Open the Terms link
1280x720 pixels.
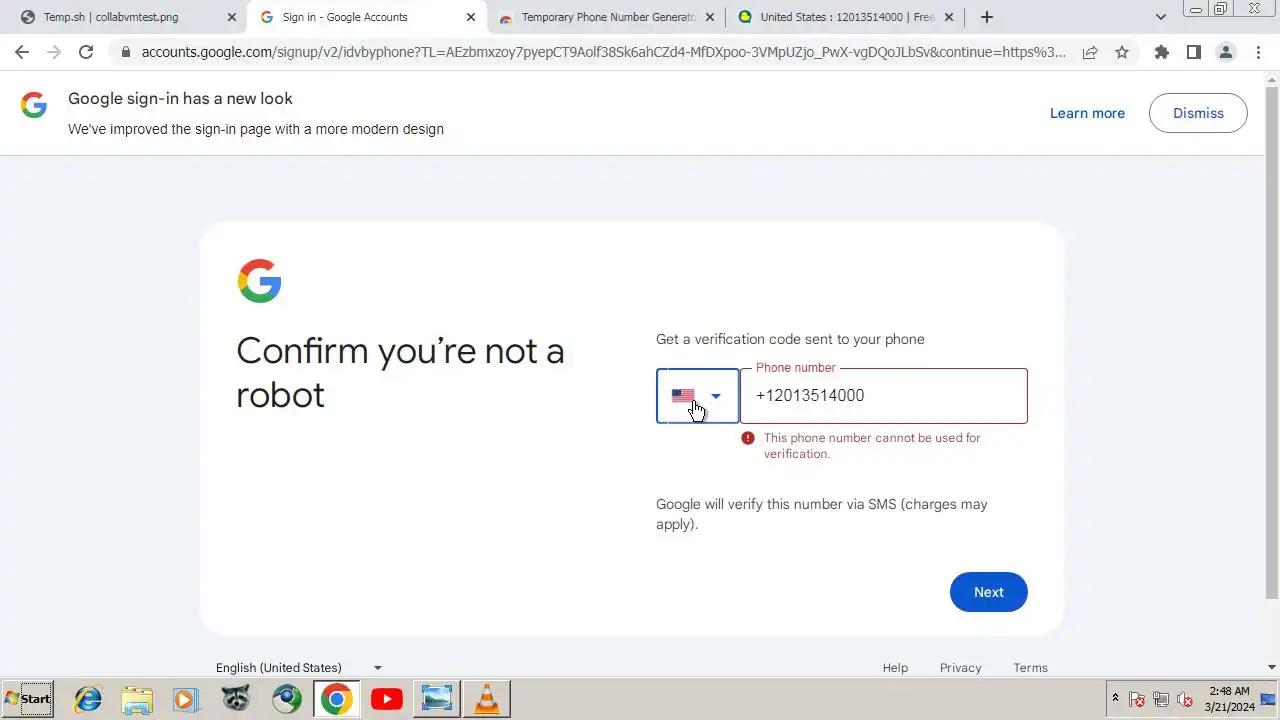[1030, 668]
